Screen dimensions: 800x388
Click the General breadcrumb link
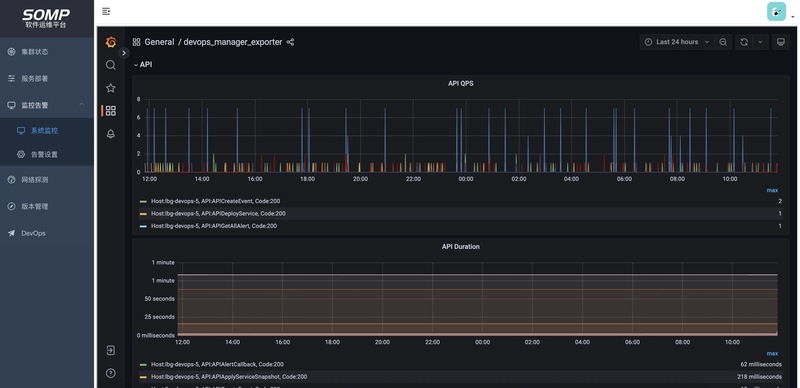pos(159,42)
